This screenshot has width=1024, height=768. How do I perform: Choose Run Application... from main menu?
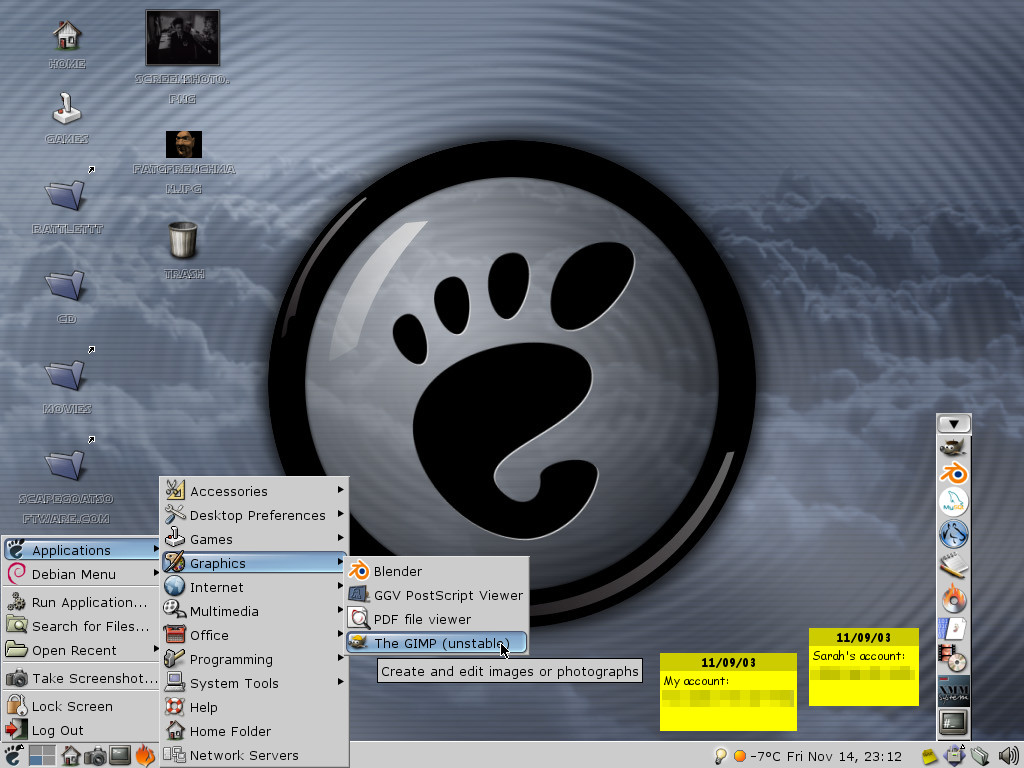point(82,602)
